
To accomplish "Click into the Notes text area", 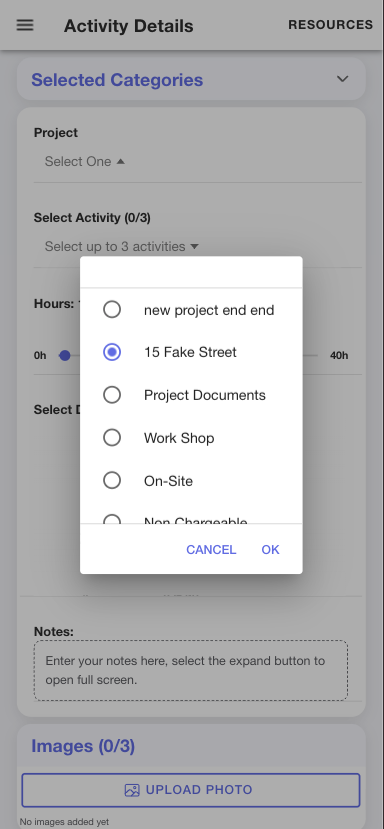I will click(x=191, y=670).
